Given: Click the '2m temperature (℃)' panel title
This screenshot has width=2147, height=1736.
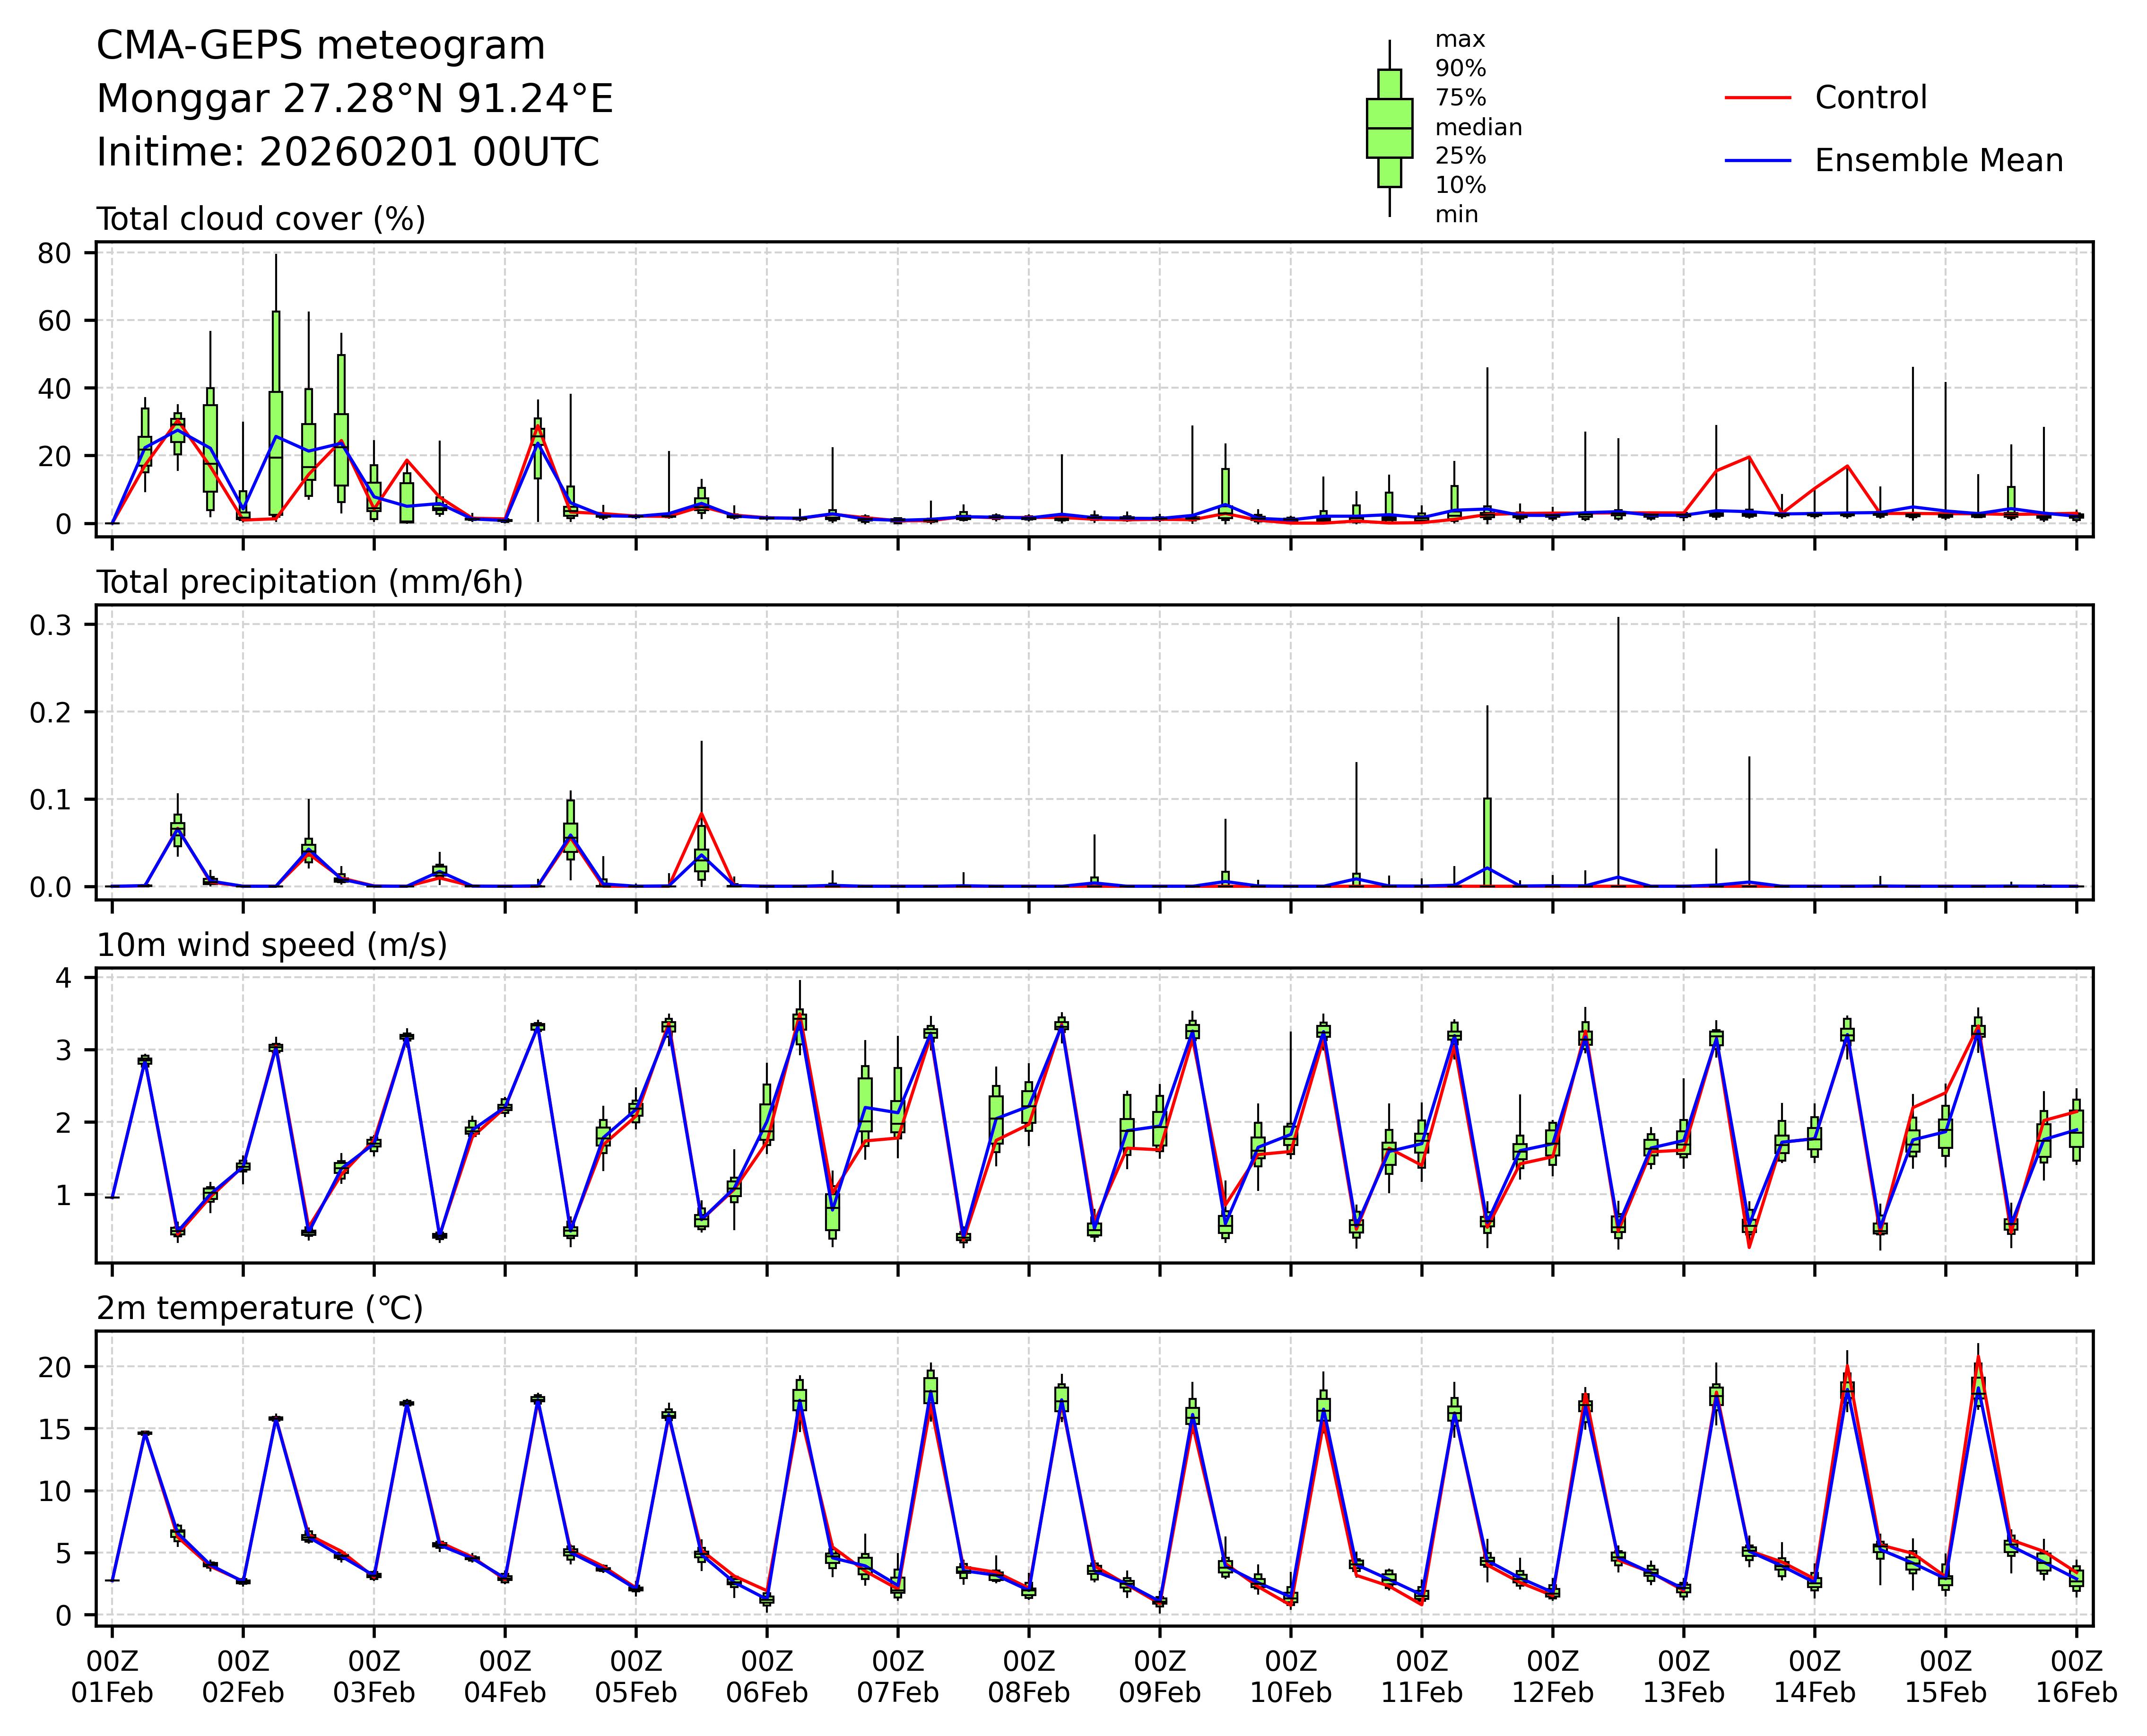Looking at the screenshot, I should pyautogui.click(x=259, y=1308).
